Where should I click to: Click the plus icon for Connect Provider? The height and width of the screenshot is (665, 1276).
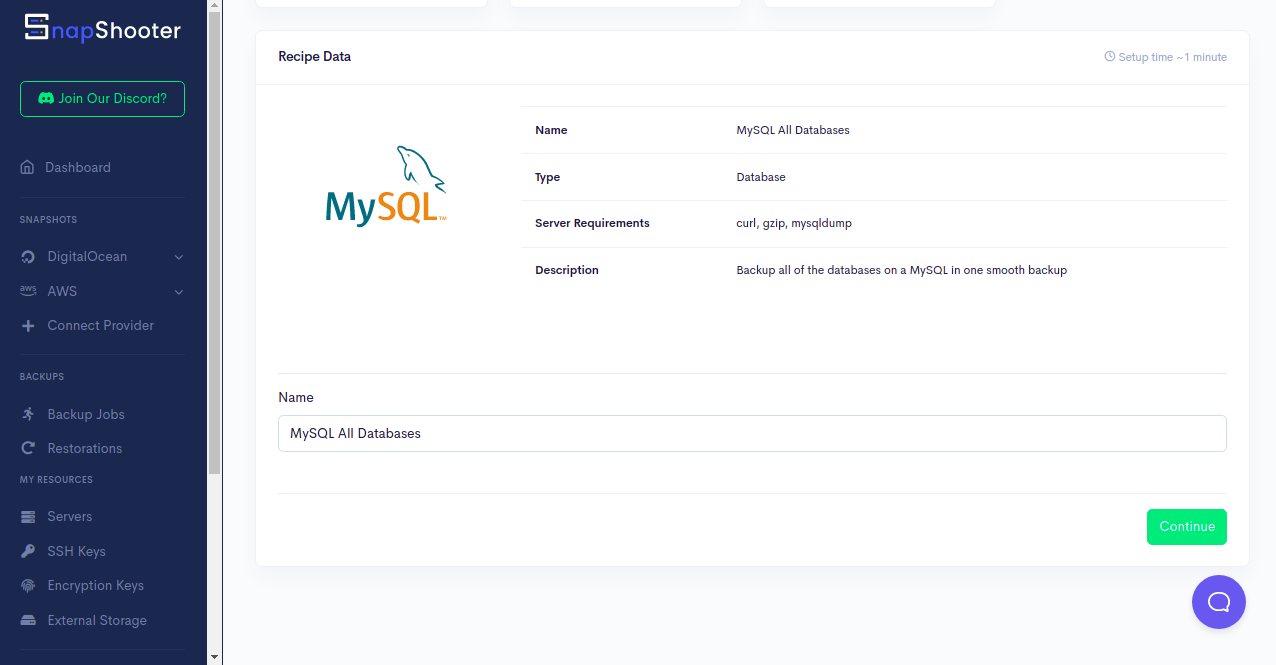(x=28, y=326)
